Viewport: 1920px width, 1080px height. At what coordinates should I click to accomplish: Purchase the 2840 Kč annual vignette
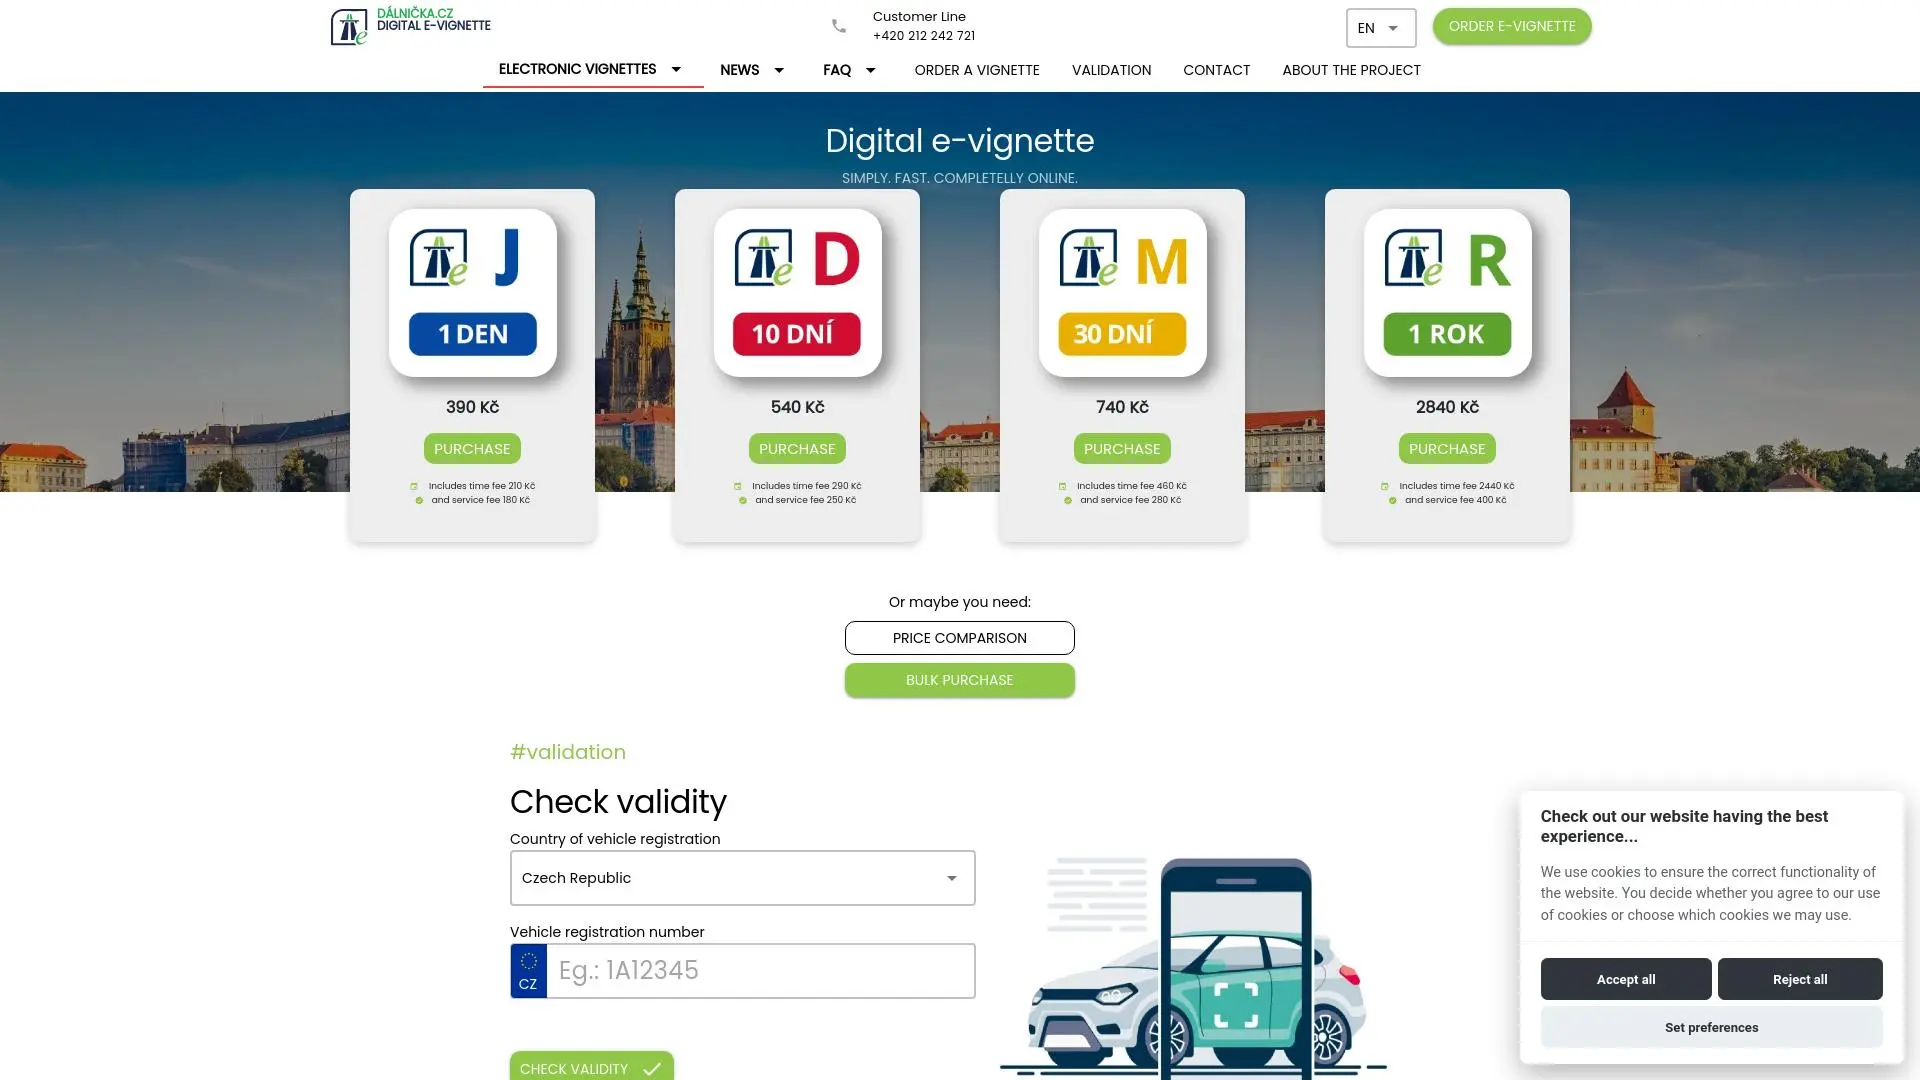(1446, 449)
